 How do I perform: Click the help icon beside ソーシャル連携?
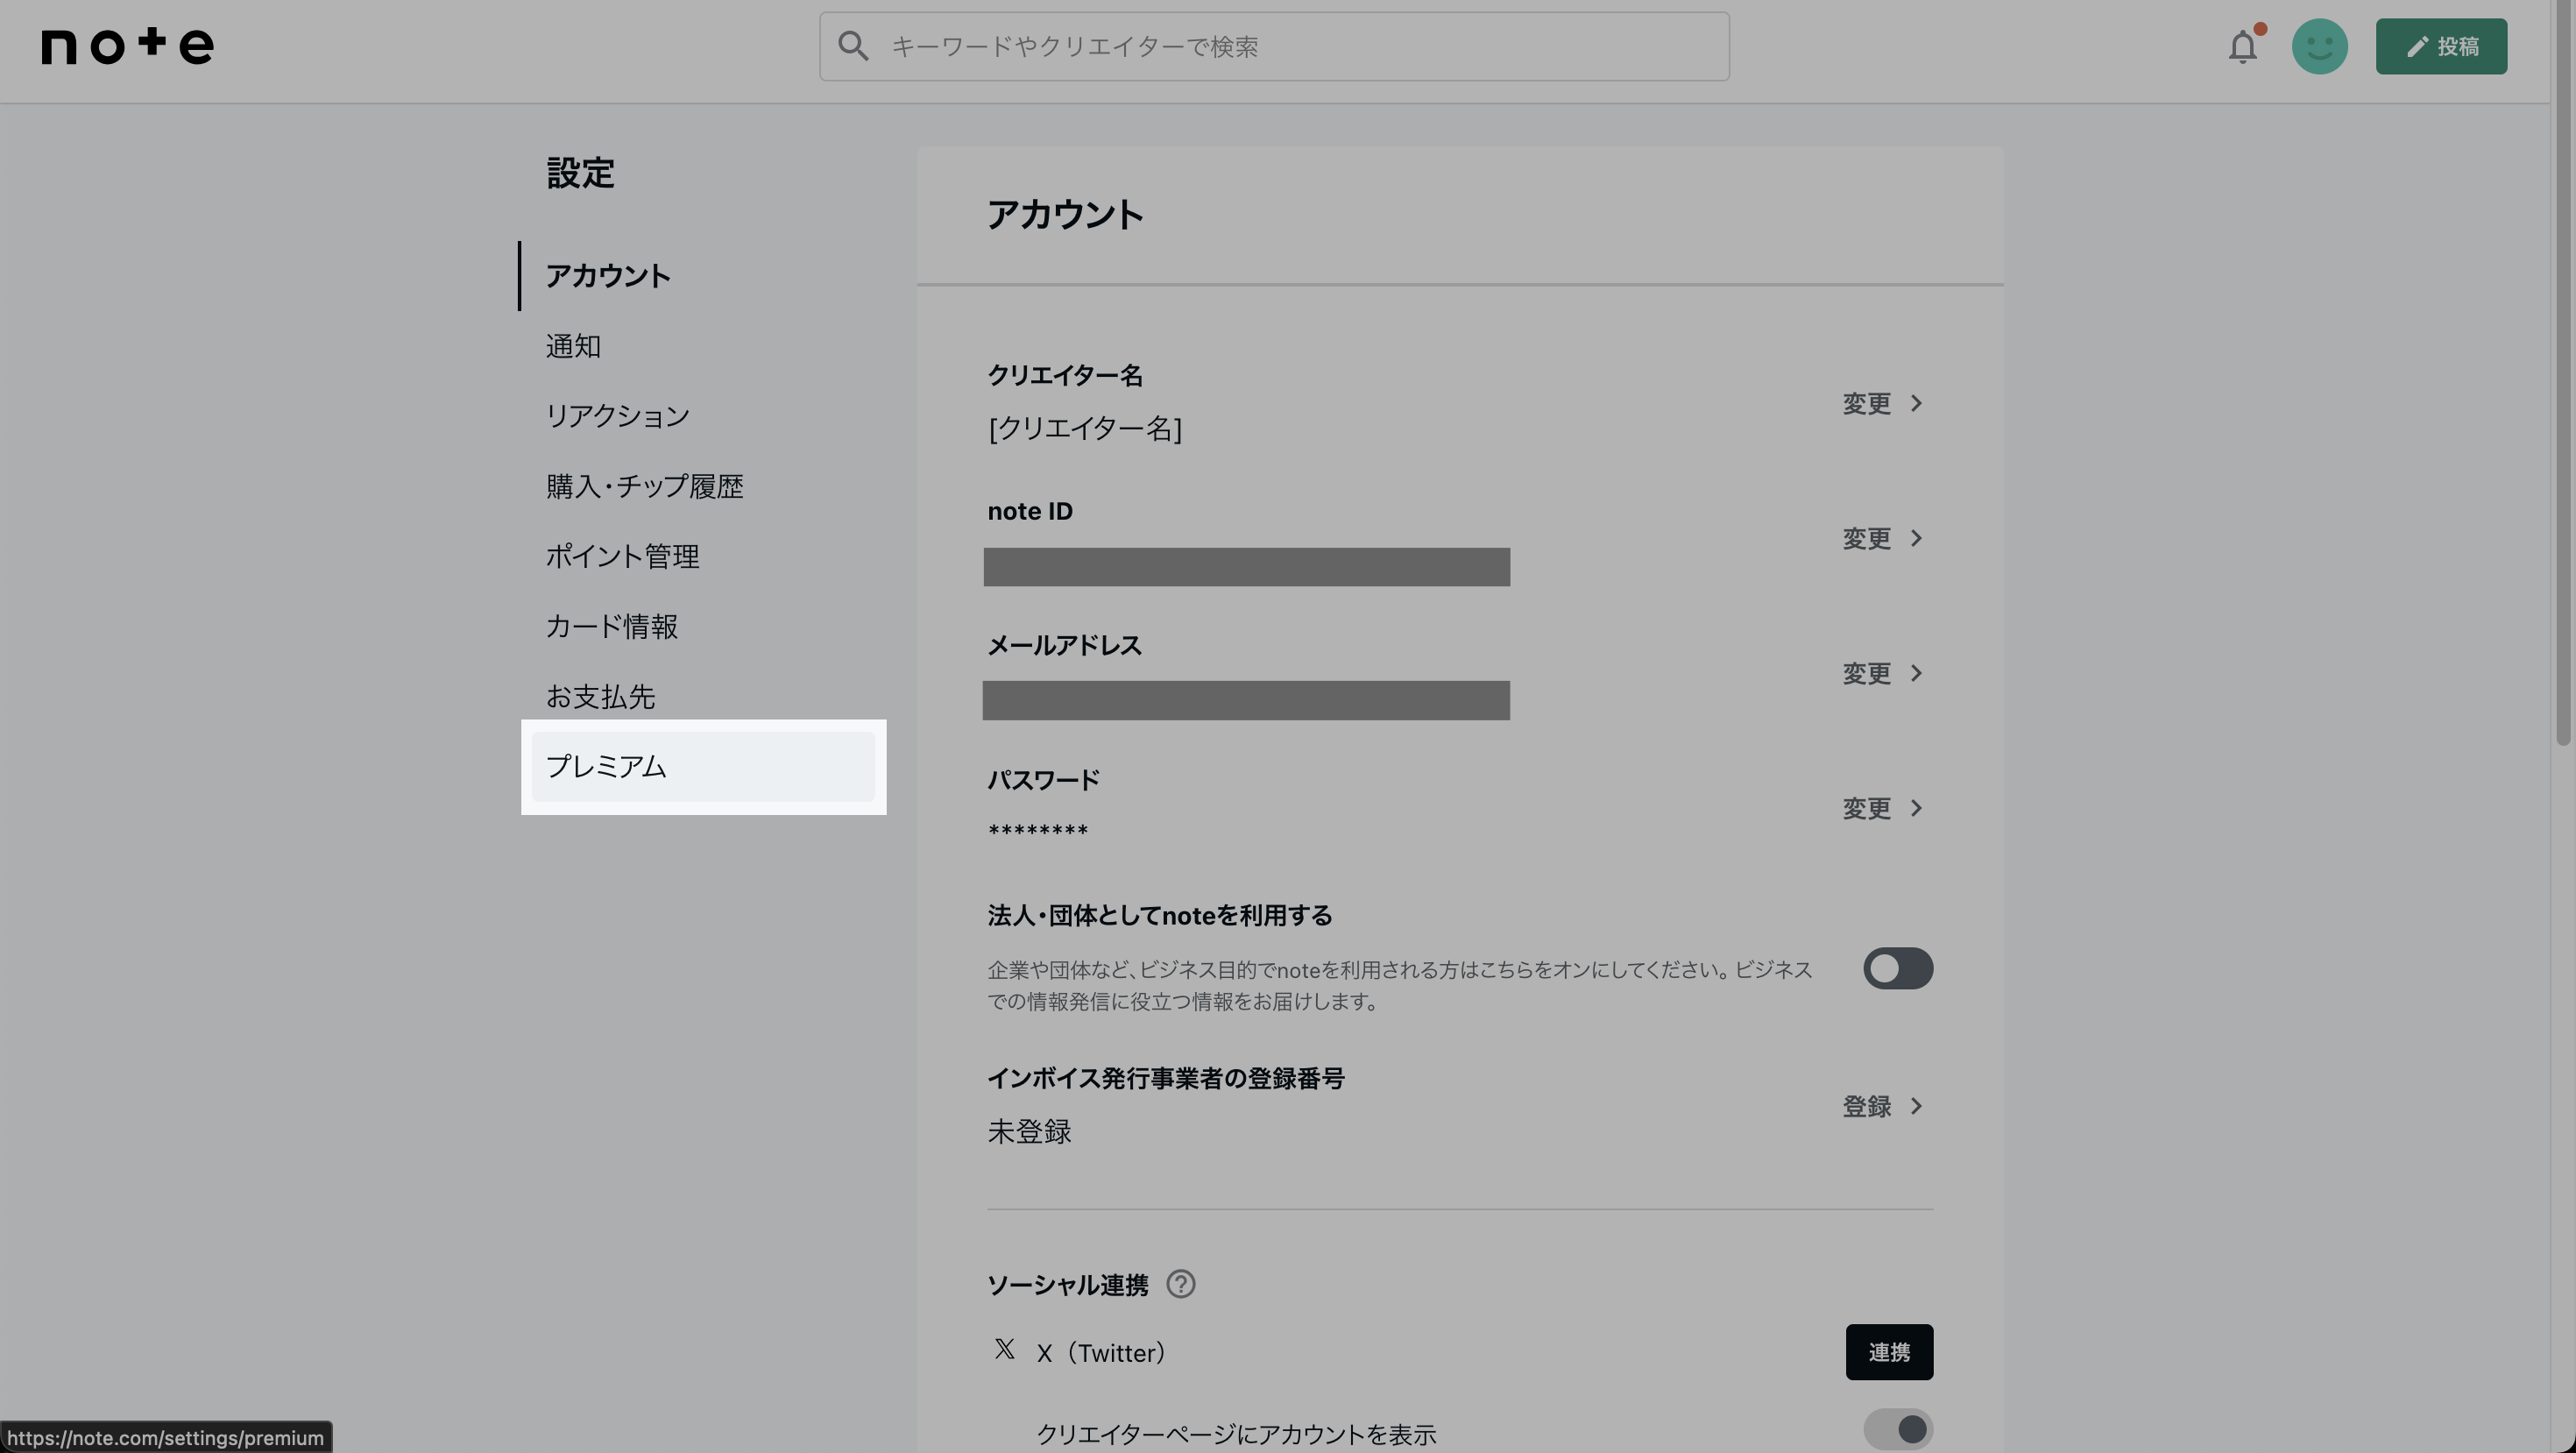(1181, 1284)
